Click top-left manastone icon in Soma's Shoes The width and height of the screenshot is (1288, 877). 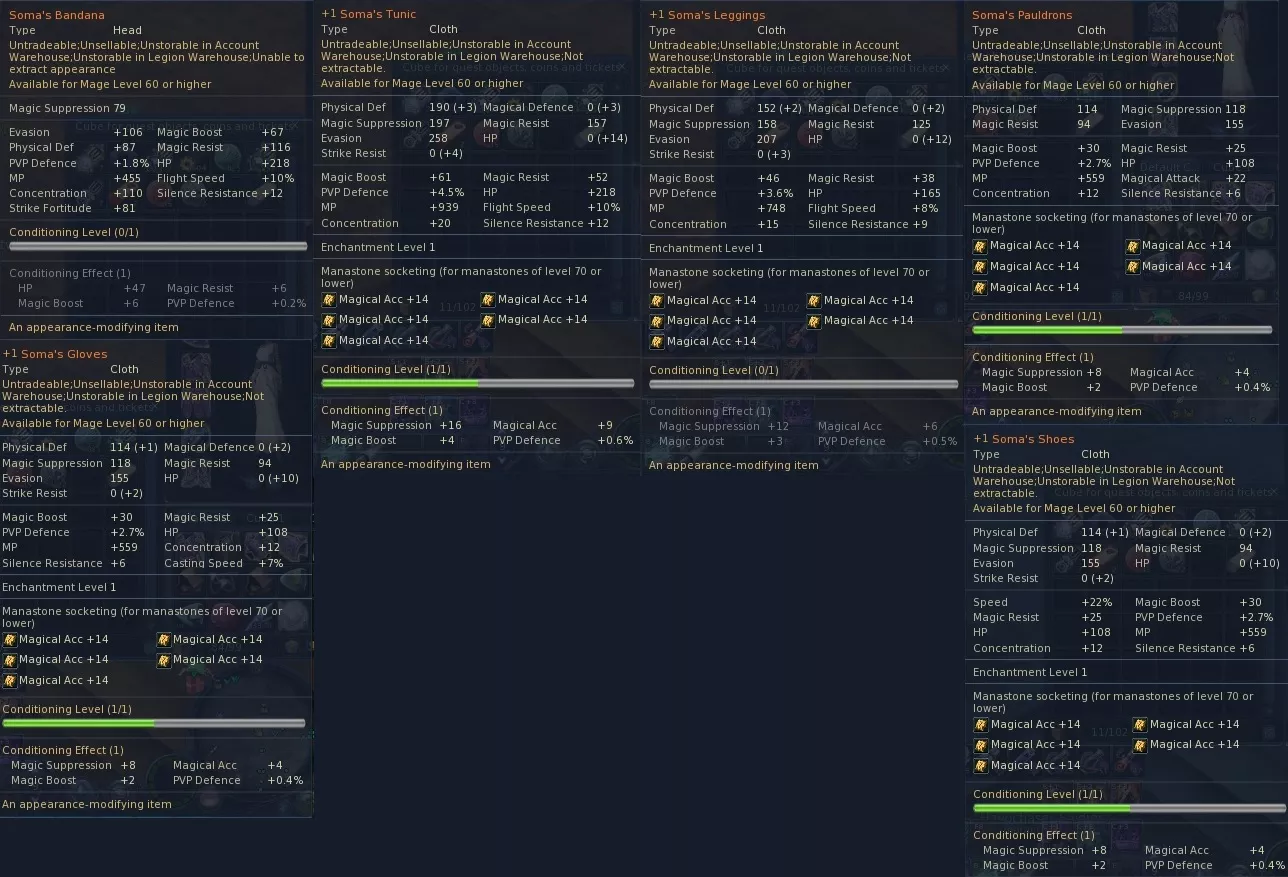[981, 725]
